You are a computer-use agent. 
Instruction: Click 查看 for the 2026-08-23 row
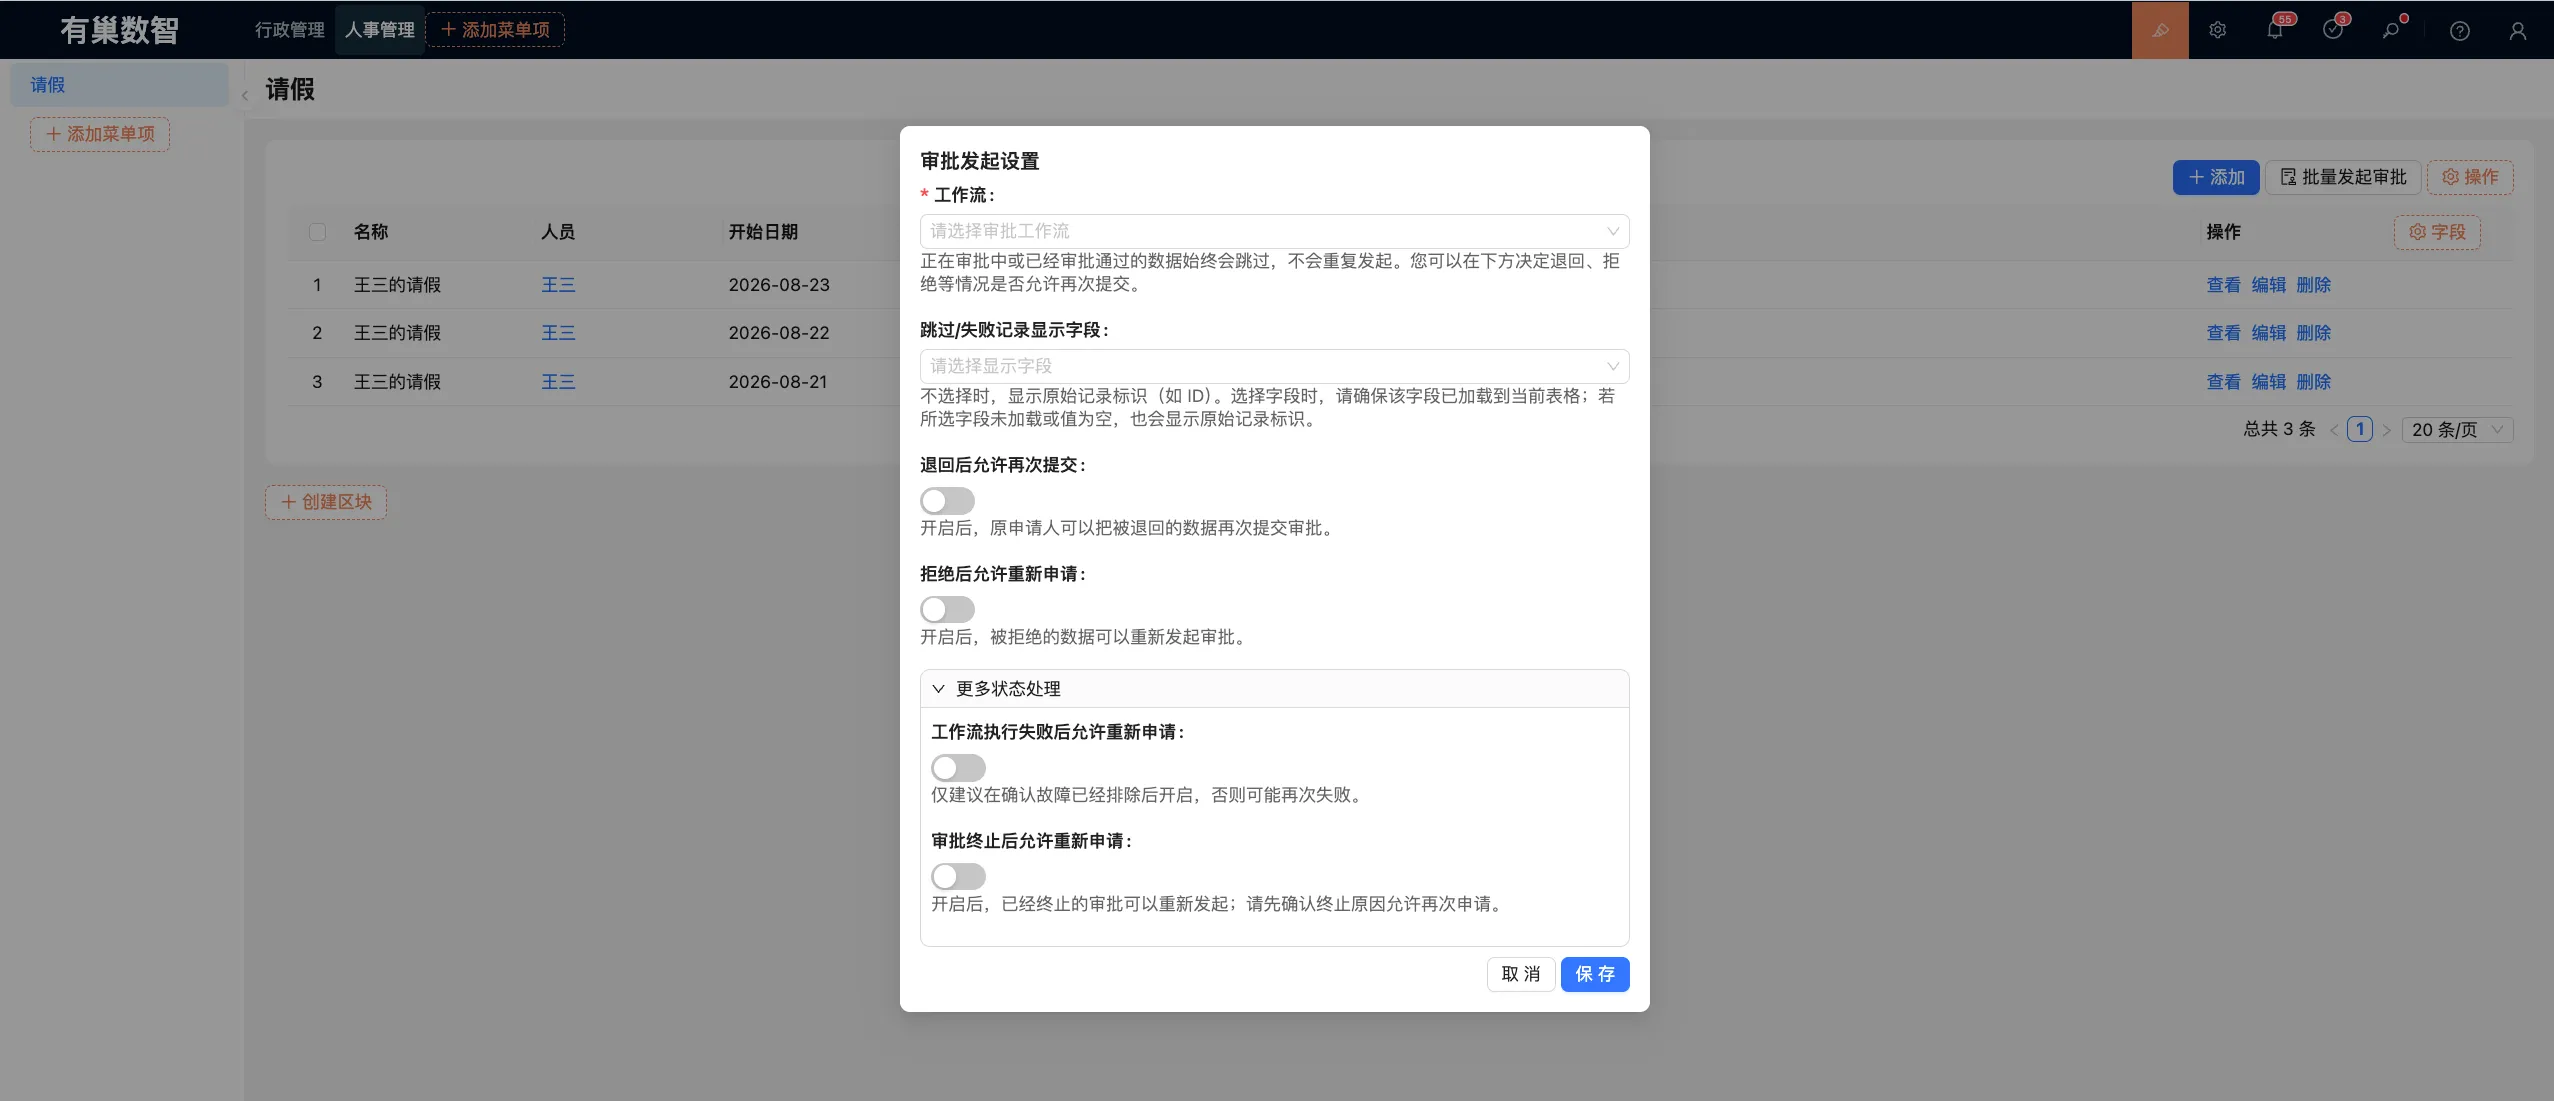click(x=2224, y=285)
